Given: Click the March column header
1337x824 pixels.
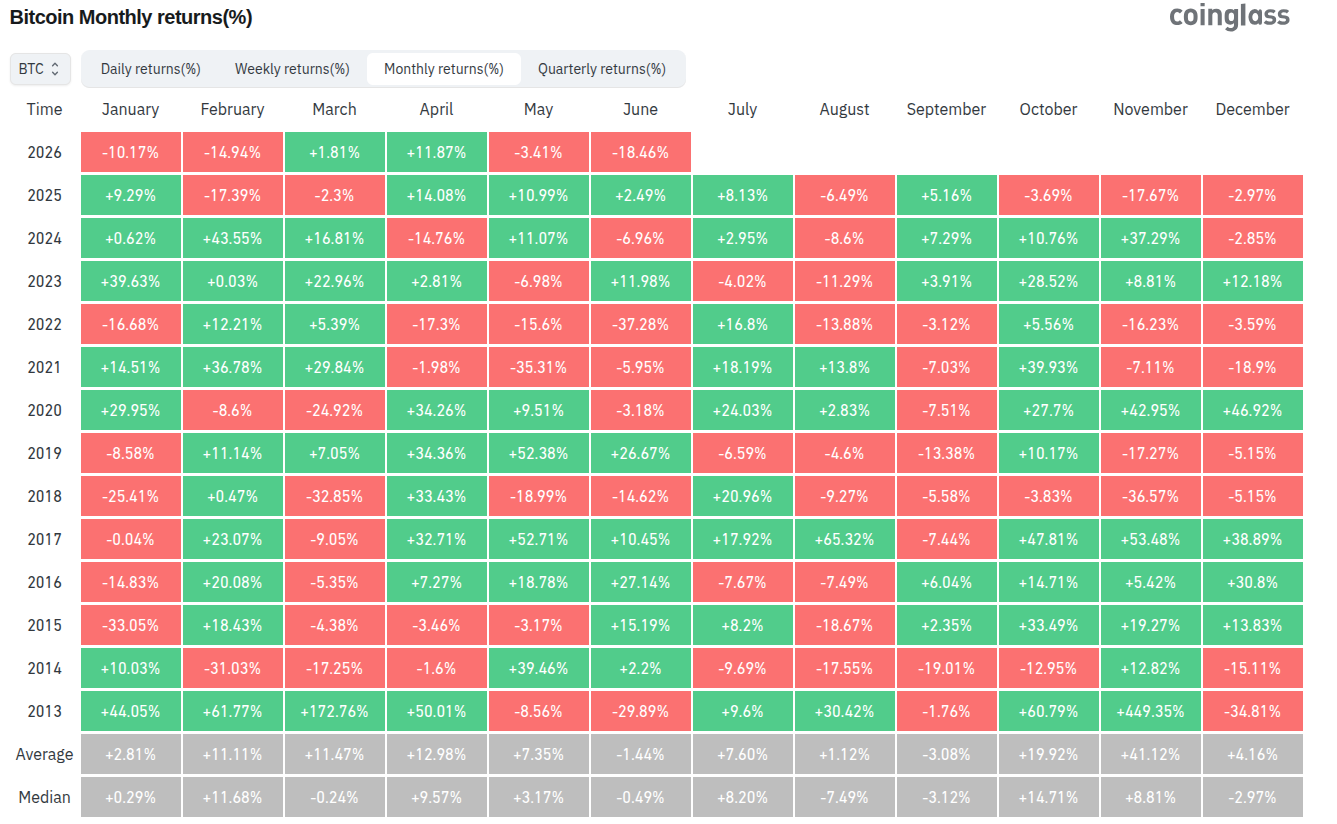Looking at the screenshot, I should [334, 109].
